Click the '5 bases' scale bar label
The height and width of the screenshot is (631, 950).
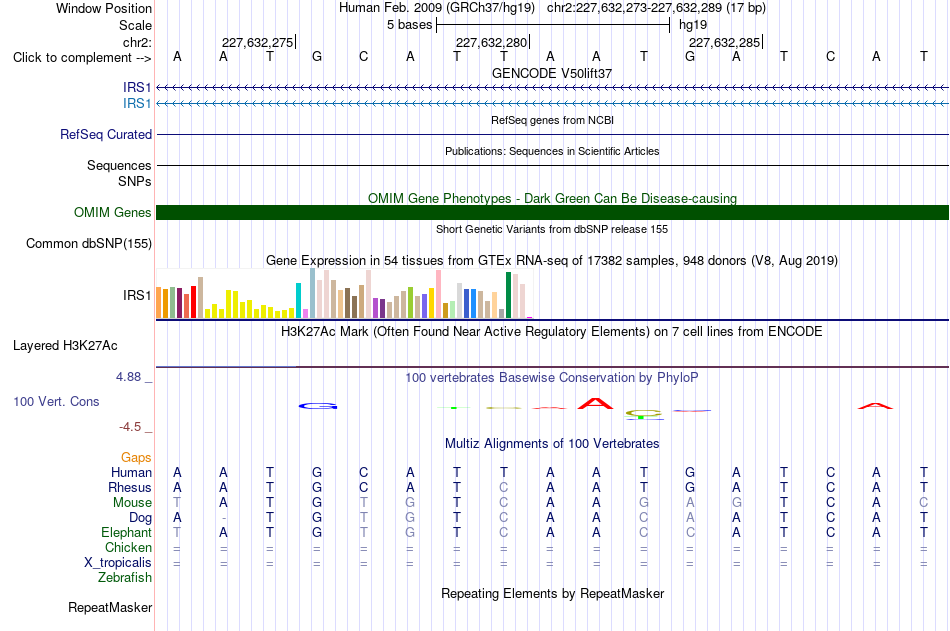(x=410, y=25)
